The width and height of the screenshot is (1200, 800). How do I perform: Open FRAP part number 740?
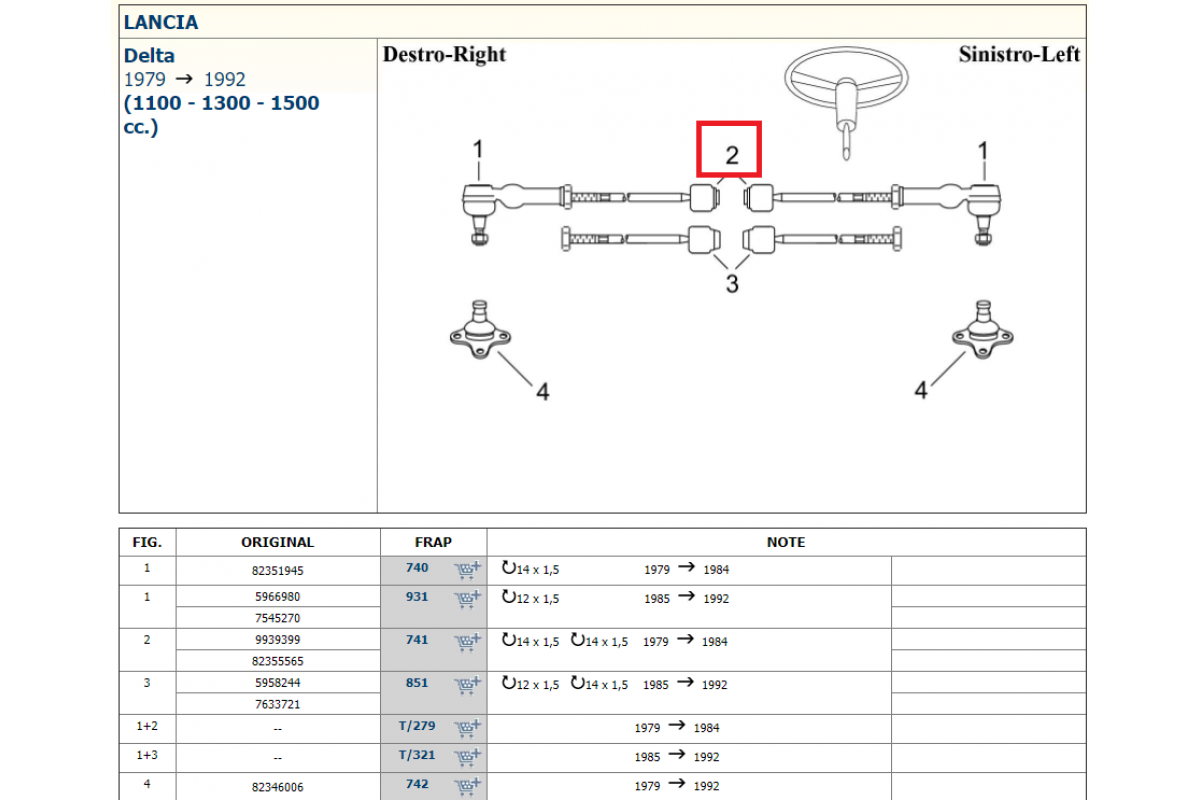tap(417, 568)
